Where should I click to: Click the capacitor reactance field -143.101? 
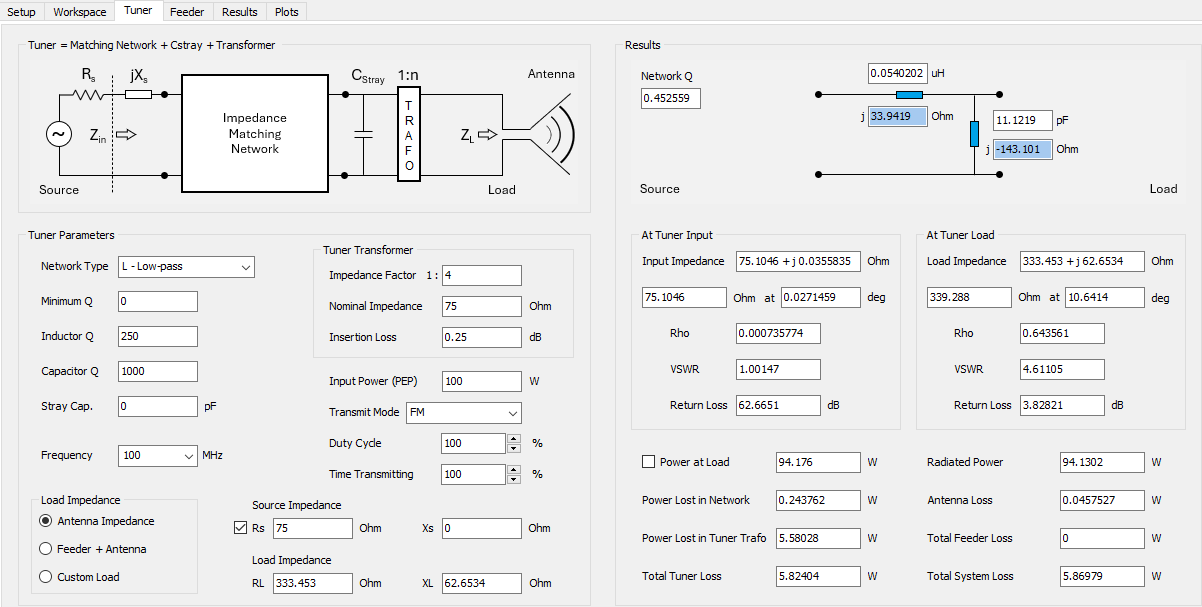pos(1023,150)
